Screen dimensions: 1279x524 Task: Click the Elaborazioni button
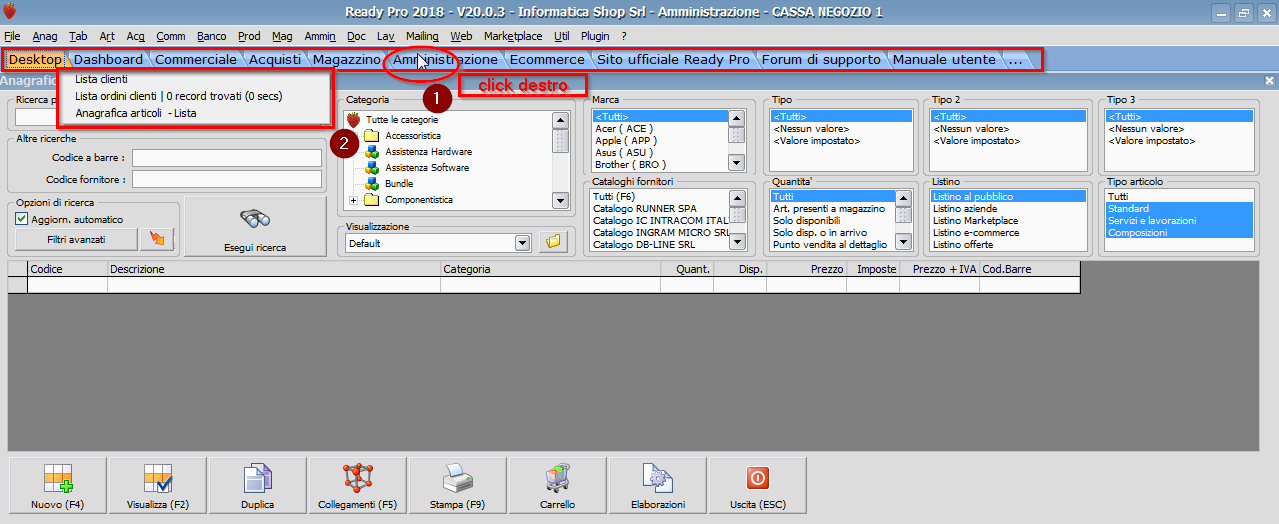657,485
